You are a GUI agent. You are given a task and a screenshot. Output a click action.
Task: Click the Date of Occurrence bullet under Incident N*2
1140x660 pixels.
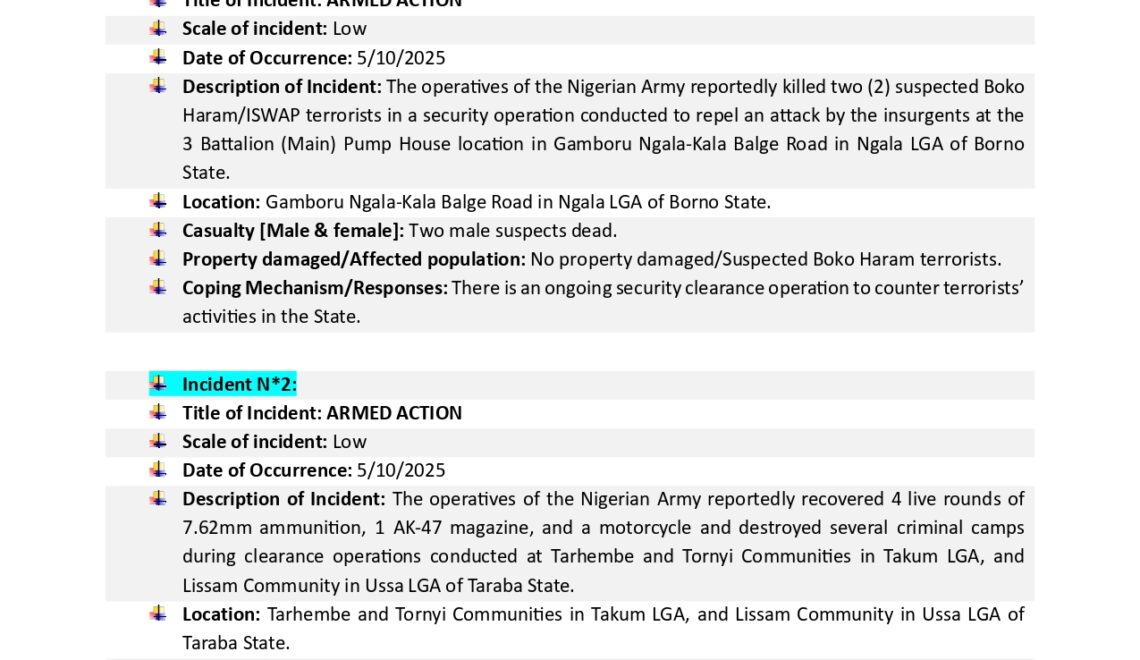(158, 469)
